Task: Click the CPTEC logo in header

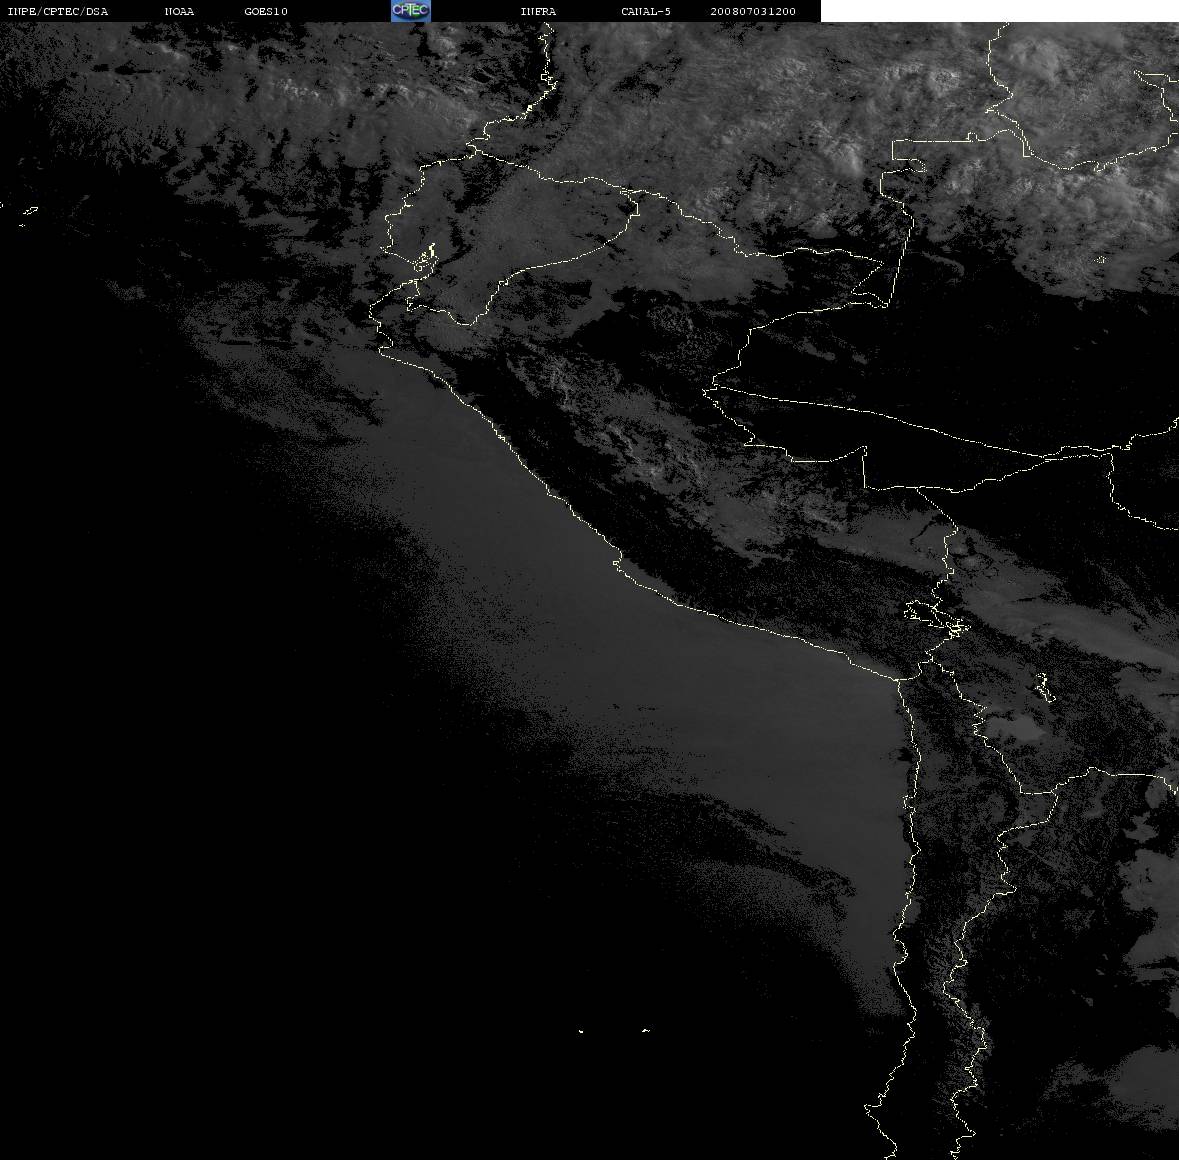Action: 411,11
